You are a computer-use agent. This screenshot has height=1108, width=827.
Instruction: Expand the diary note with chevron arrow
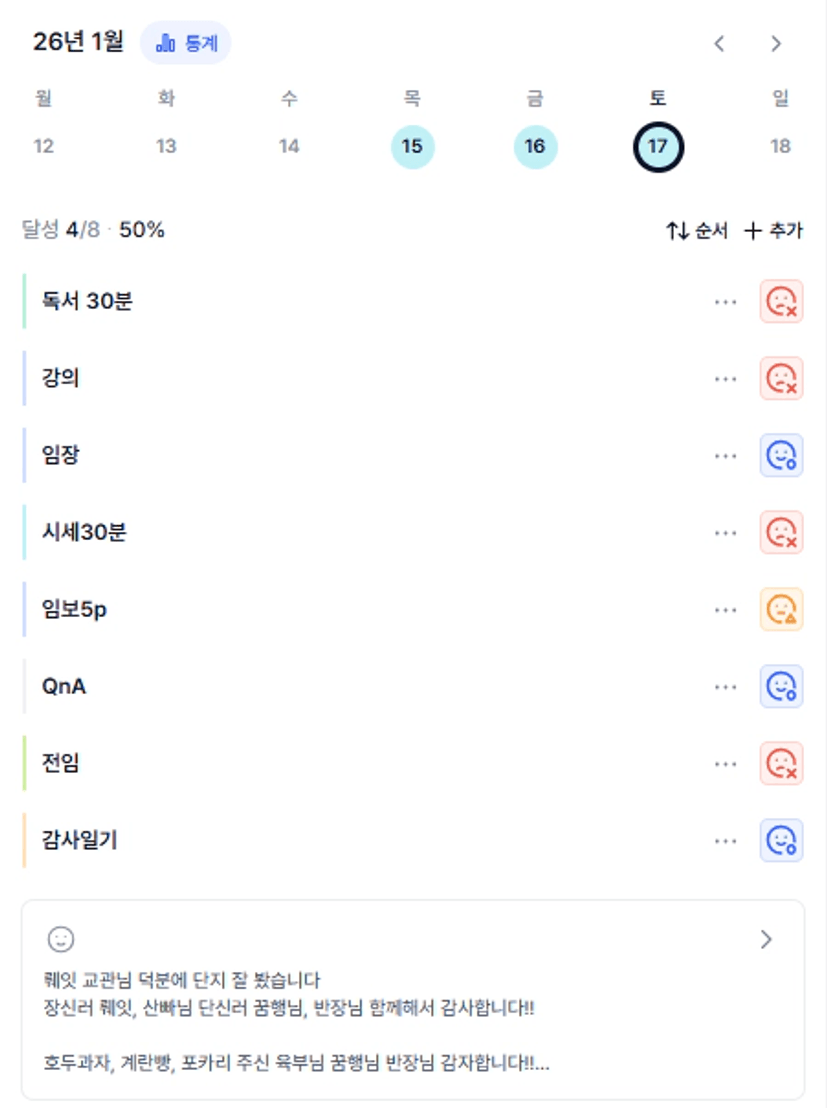point(766,939)
